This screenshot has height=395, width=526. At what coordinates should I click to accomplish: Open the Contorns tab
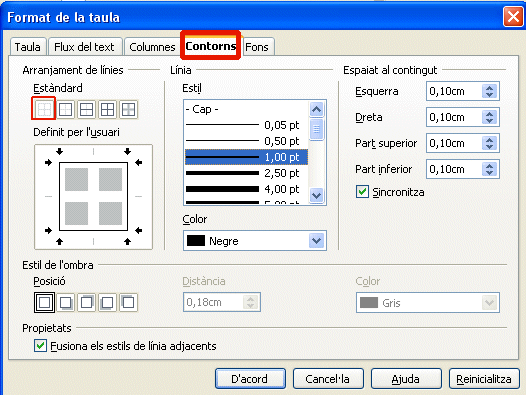(x=211, y=46)
